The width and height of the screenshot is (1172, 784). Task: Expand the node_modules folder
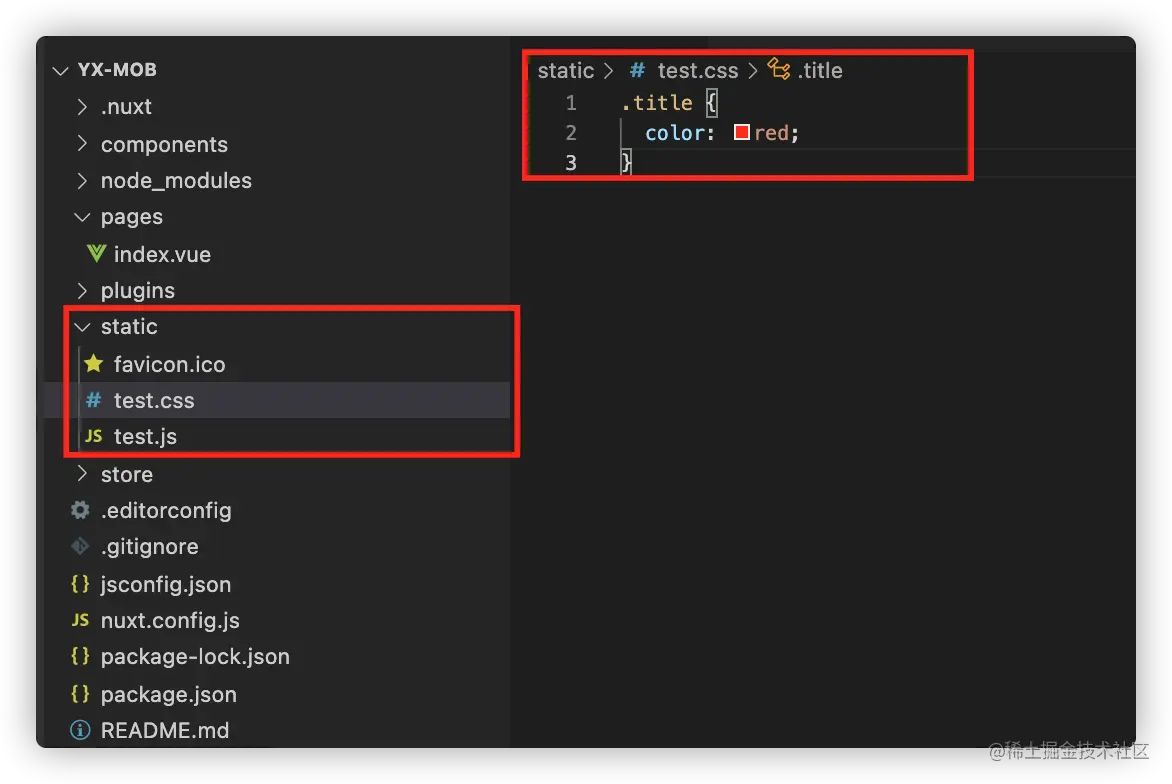82,181
